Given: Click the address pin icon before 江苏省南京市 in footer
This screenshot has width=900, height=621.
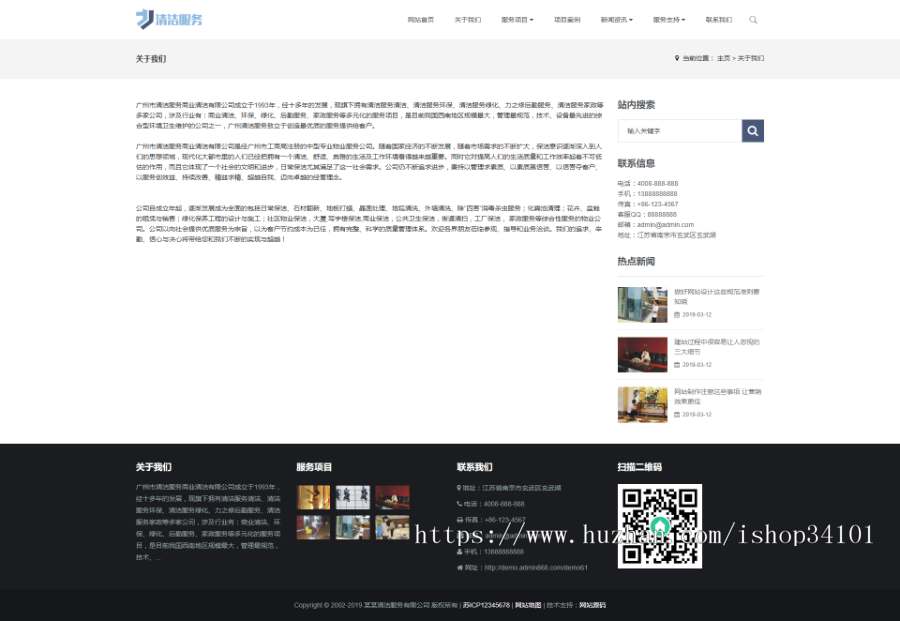Looking at the screenshot, I should click(458, 488).
